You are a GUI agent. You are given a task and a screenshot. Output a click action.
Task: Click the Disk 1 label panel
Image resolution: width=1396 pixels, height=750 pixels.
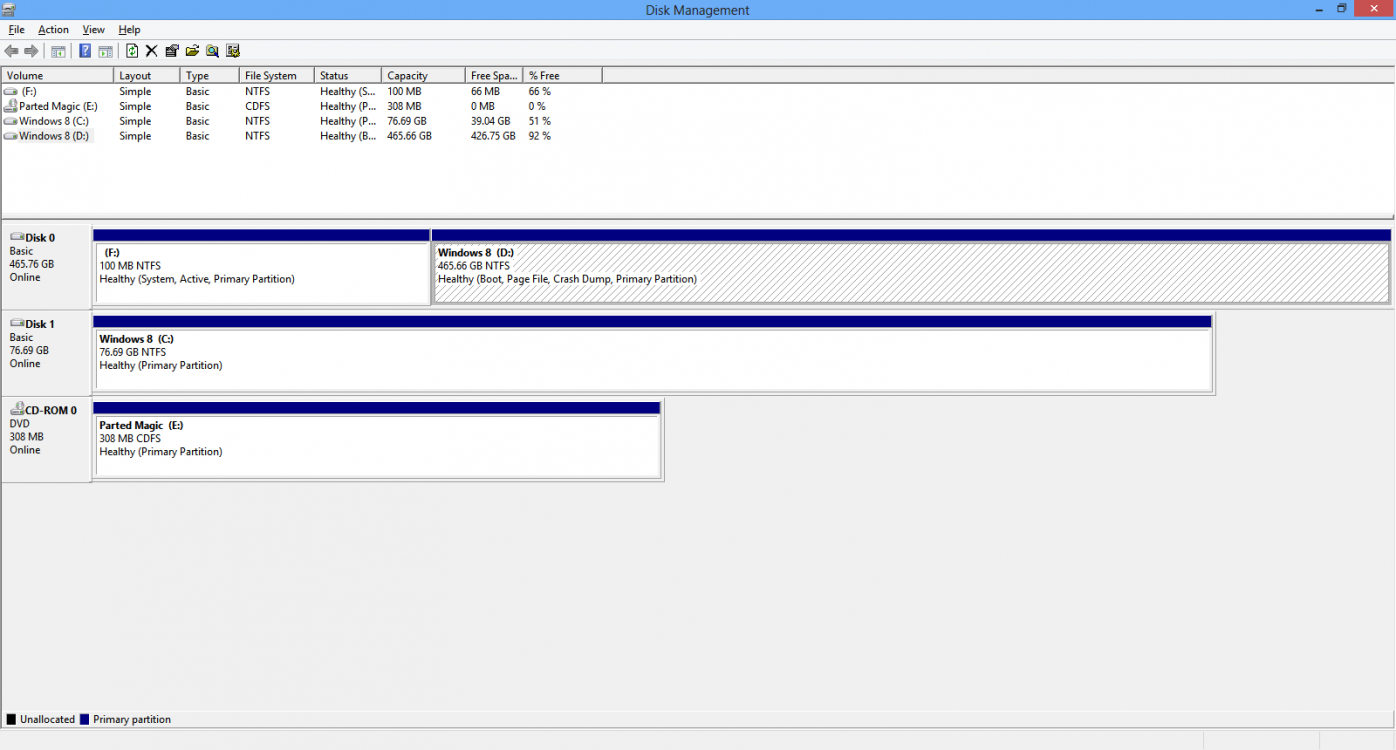pyautogui.click(x=46, y=352)
